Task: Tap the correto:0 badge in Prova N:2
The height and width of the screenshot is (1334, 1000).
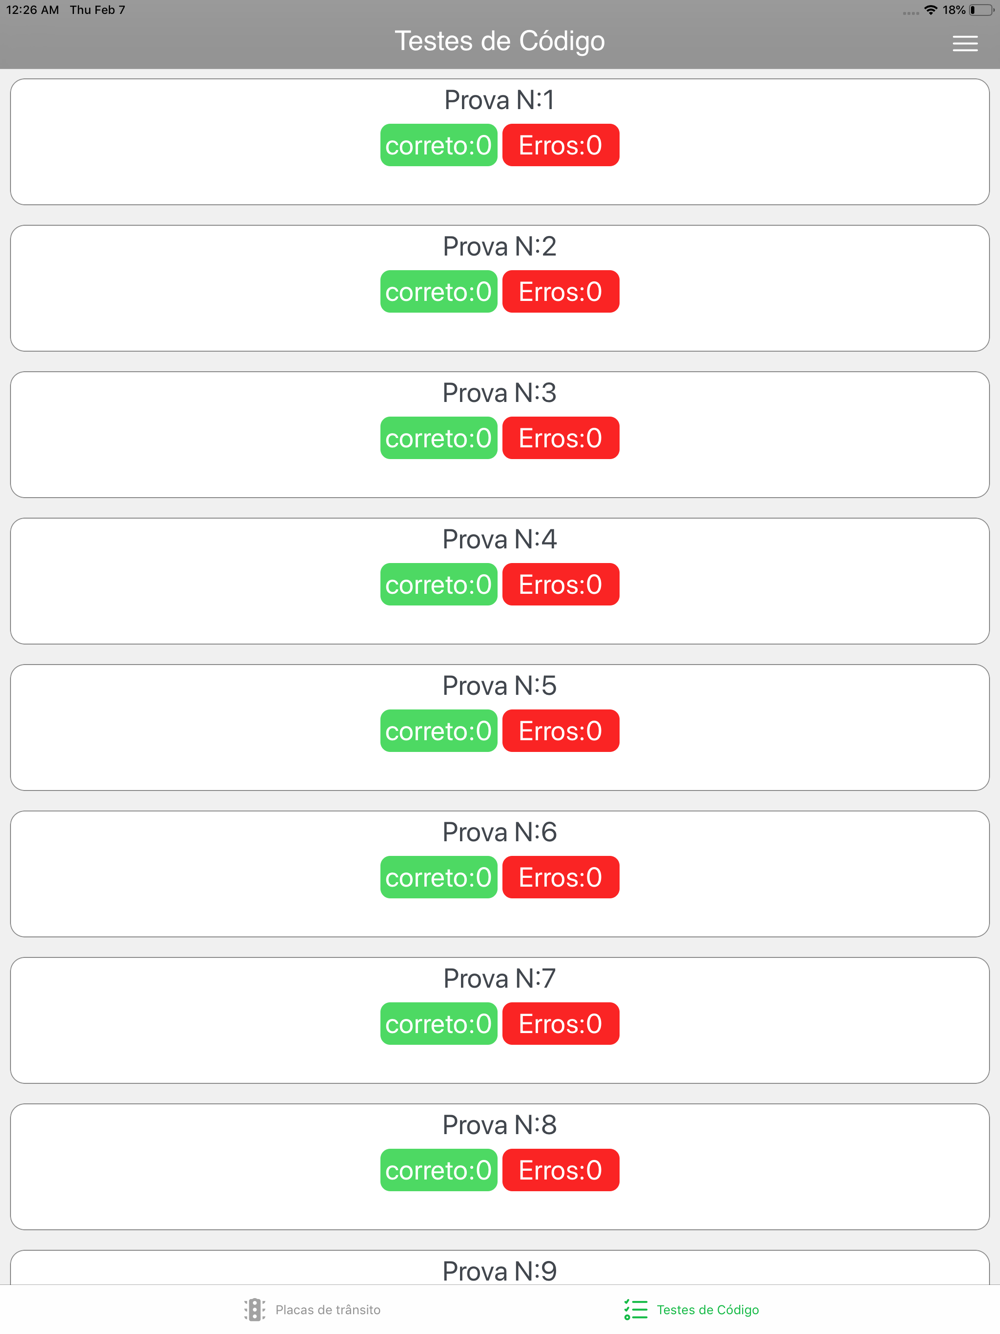Action: click(439, 292)
